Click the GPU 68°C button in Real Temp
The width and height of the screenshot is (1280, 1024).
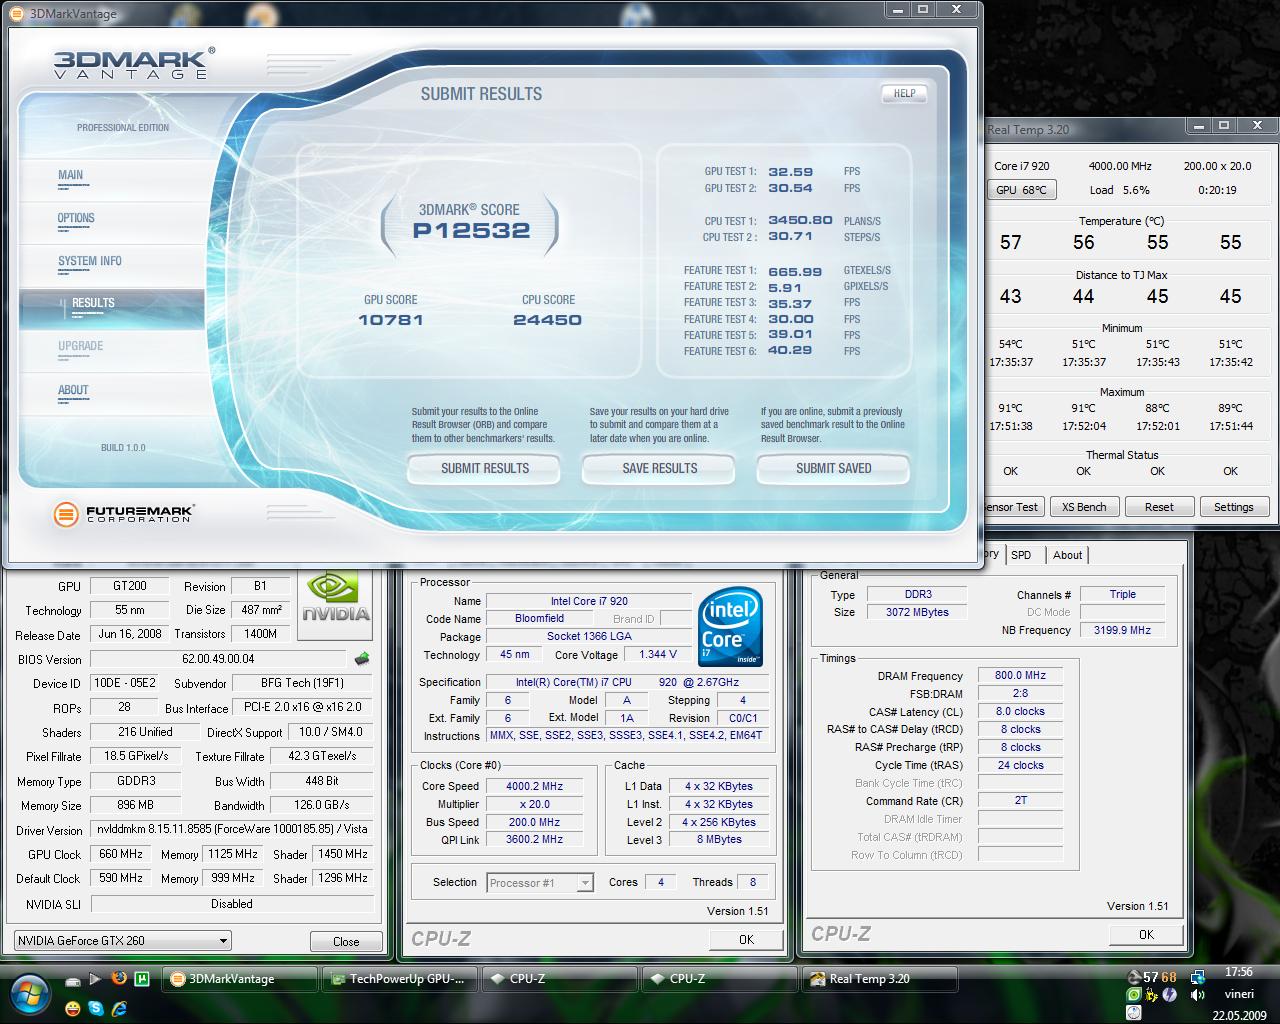1021,189
